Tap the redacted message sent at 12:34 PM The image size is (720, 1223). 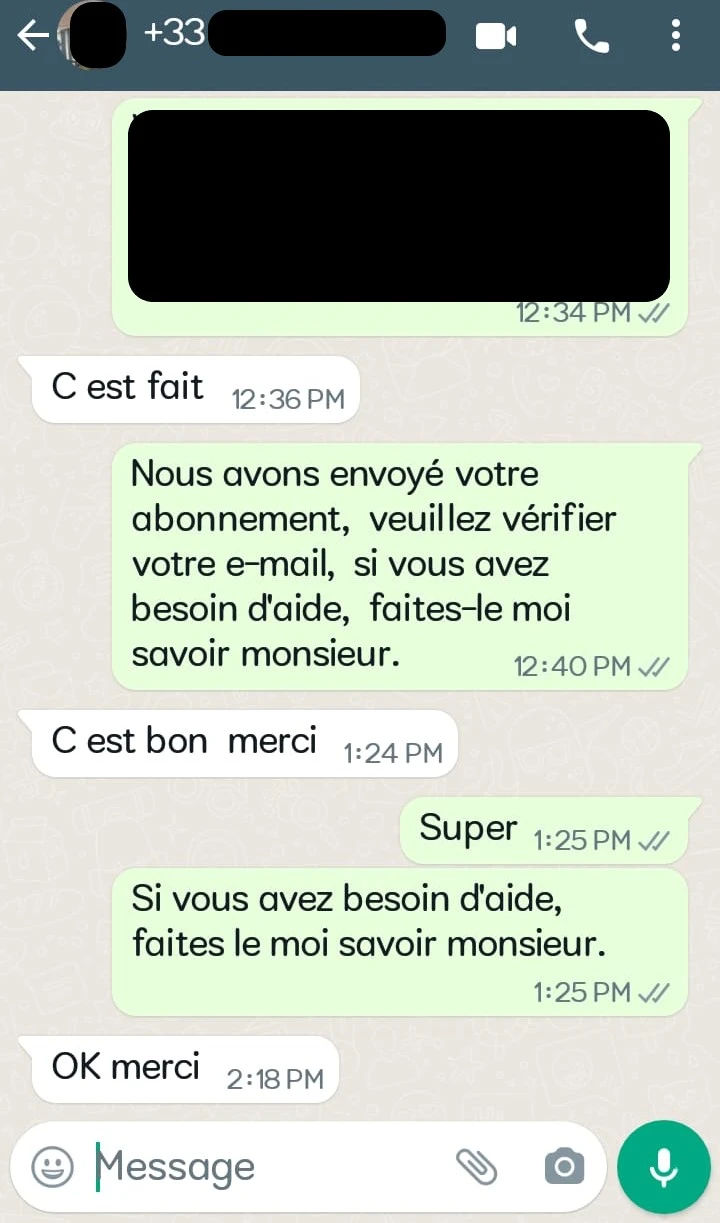(x=399, y=216)
